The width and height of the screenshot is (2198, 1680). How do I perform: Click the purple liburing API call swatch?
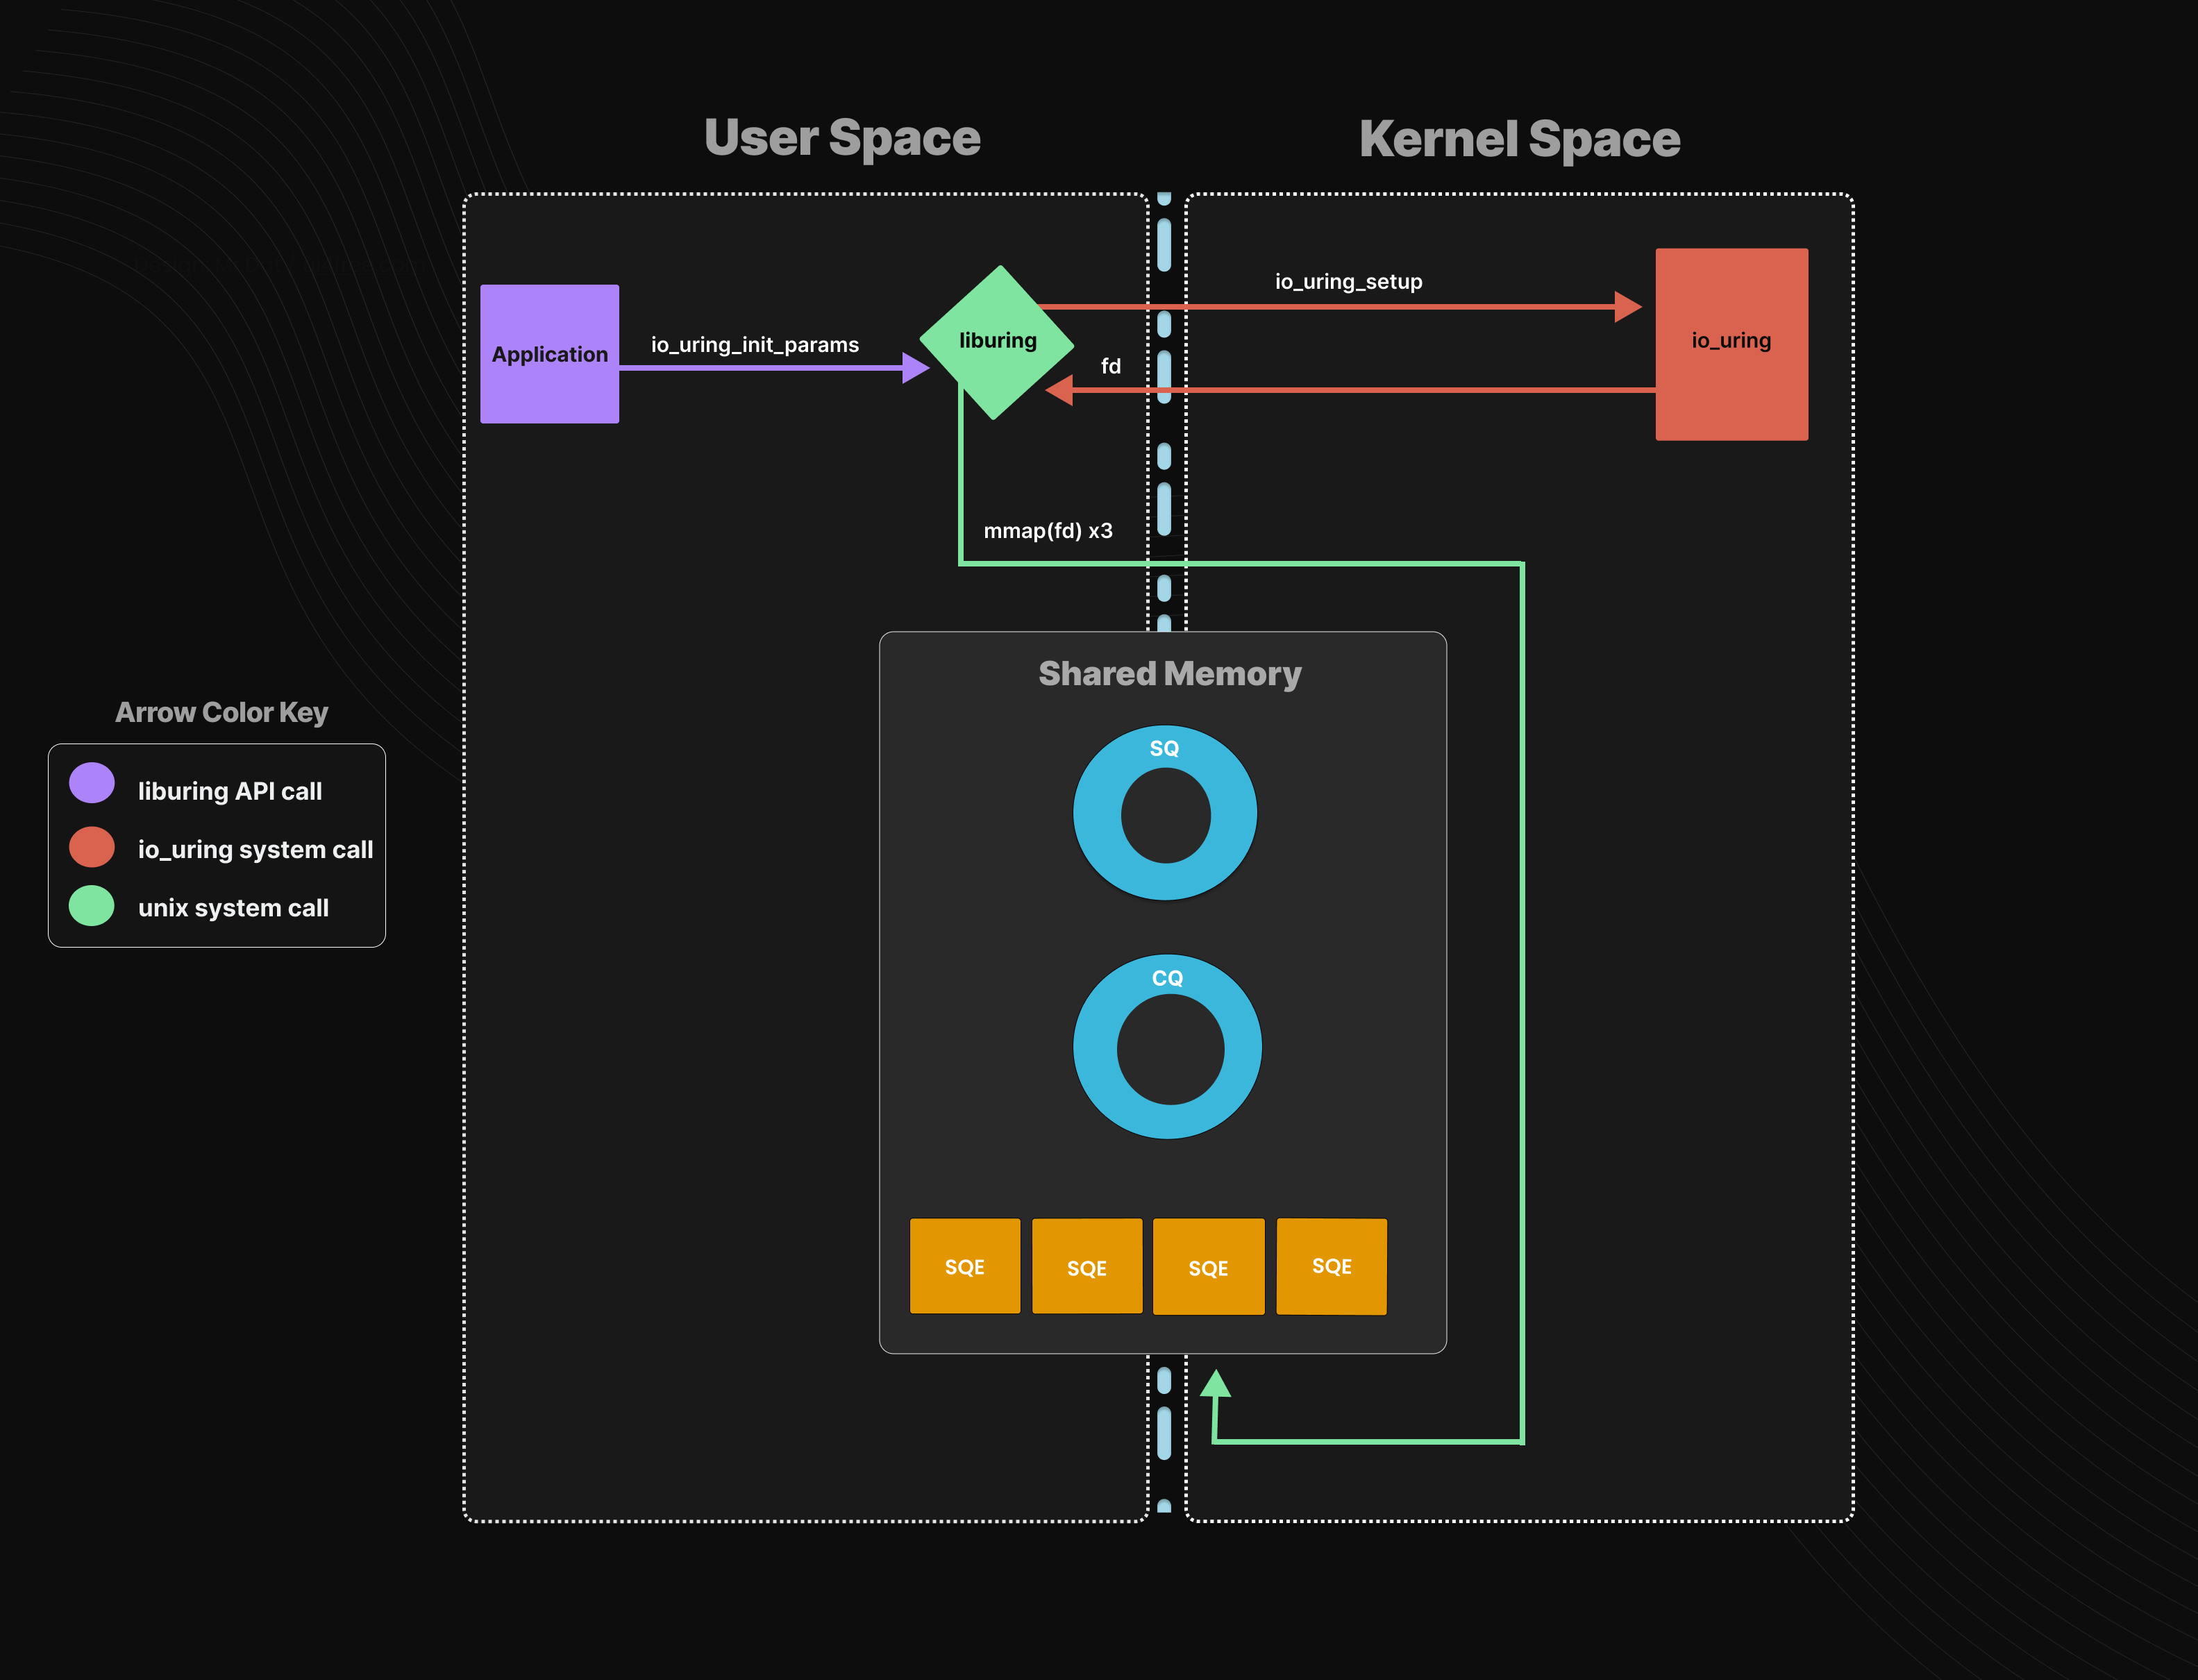[92, 783]
